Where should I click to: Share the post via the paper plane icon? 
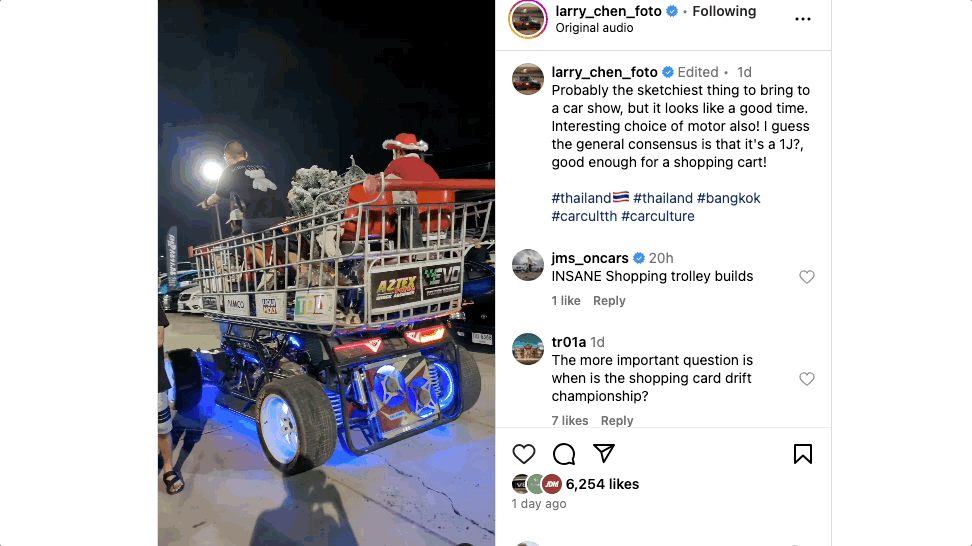coord(604,454)
